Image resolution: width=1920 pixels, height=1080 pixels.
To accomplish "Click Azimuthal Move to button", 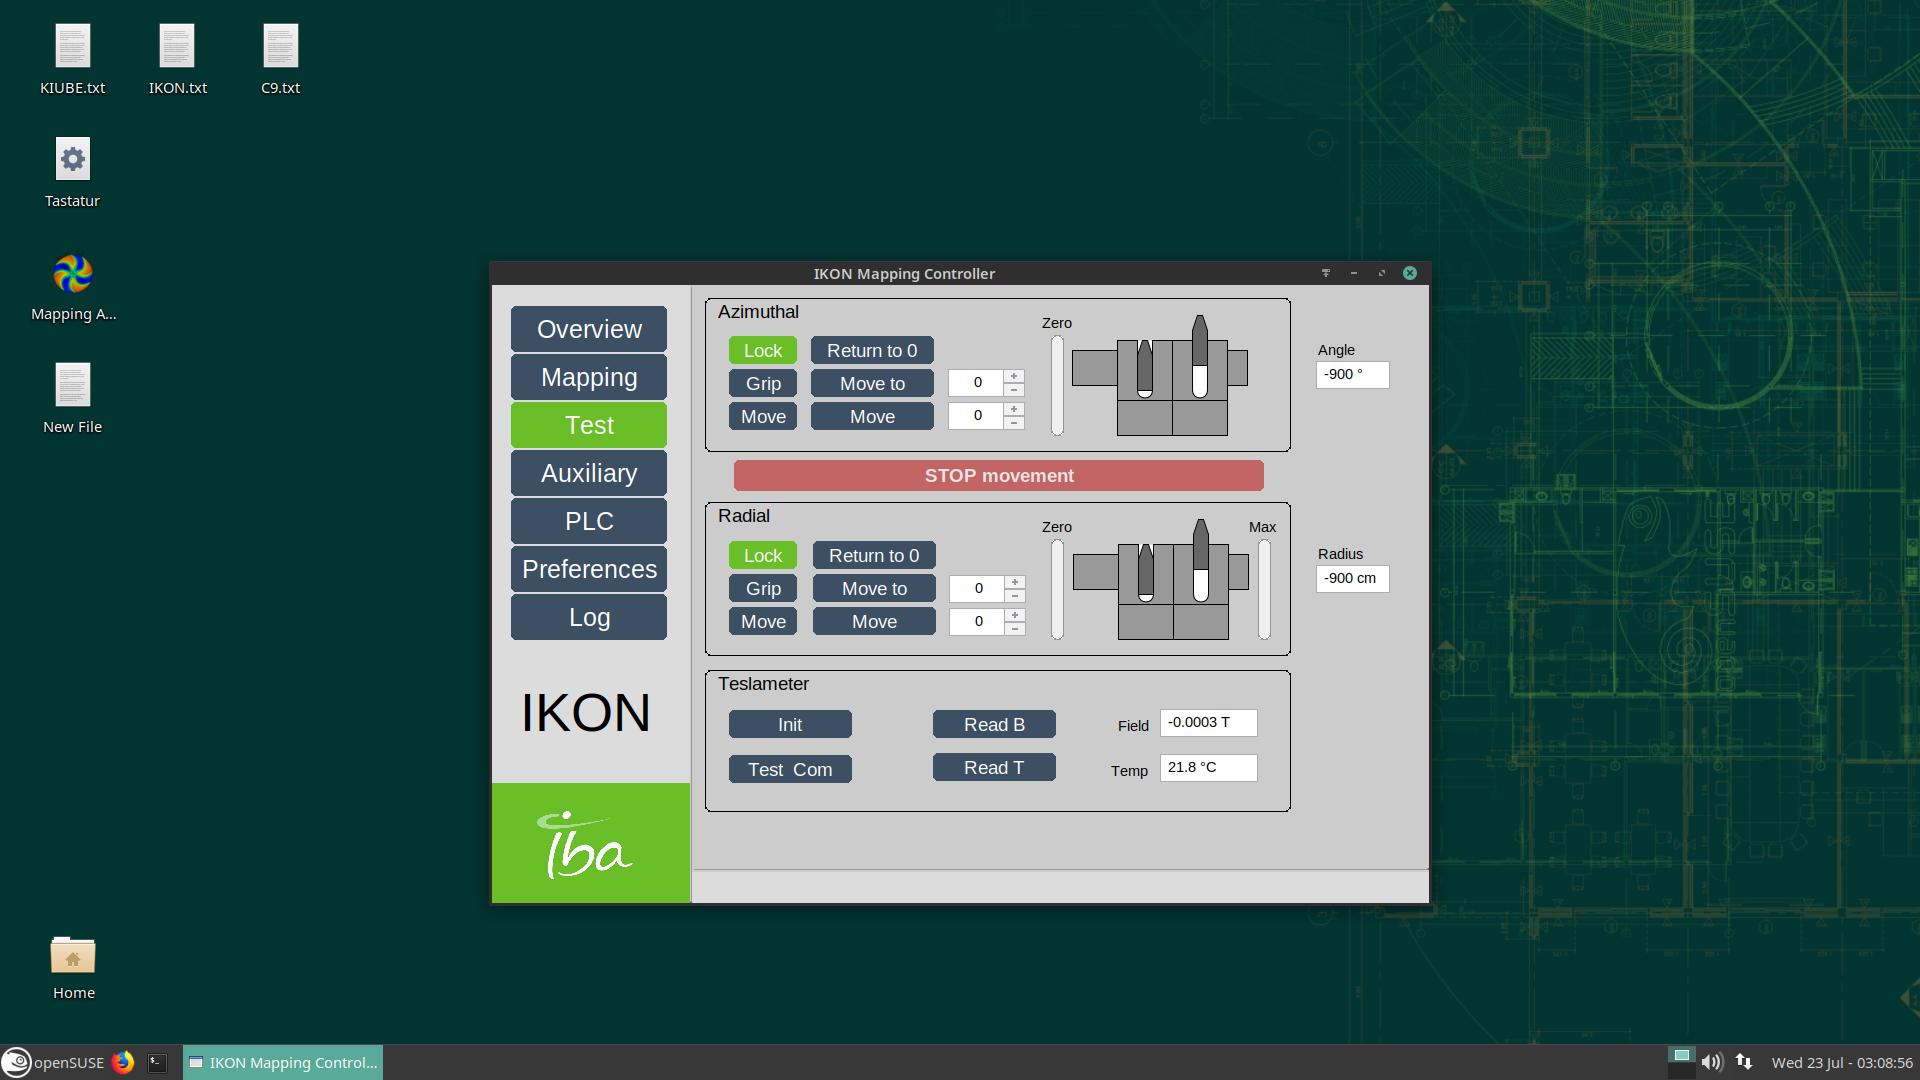I will (872, 383).
